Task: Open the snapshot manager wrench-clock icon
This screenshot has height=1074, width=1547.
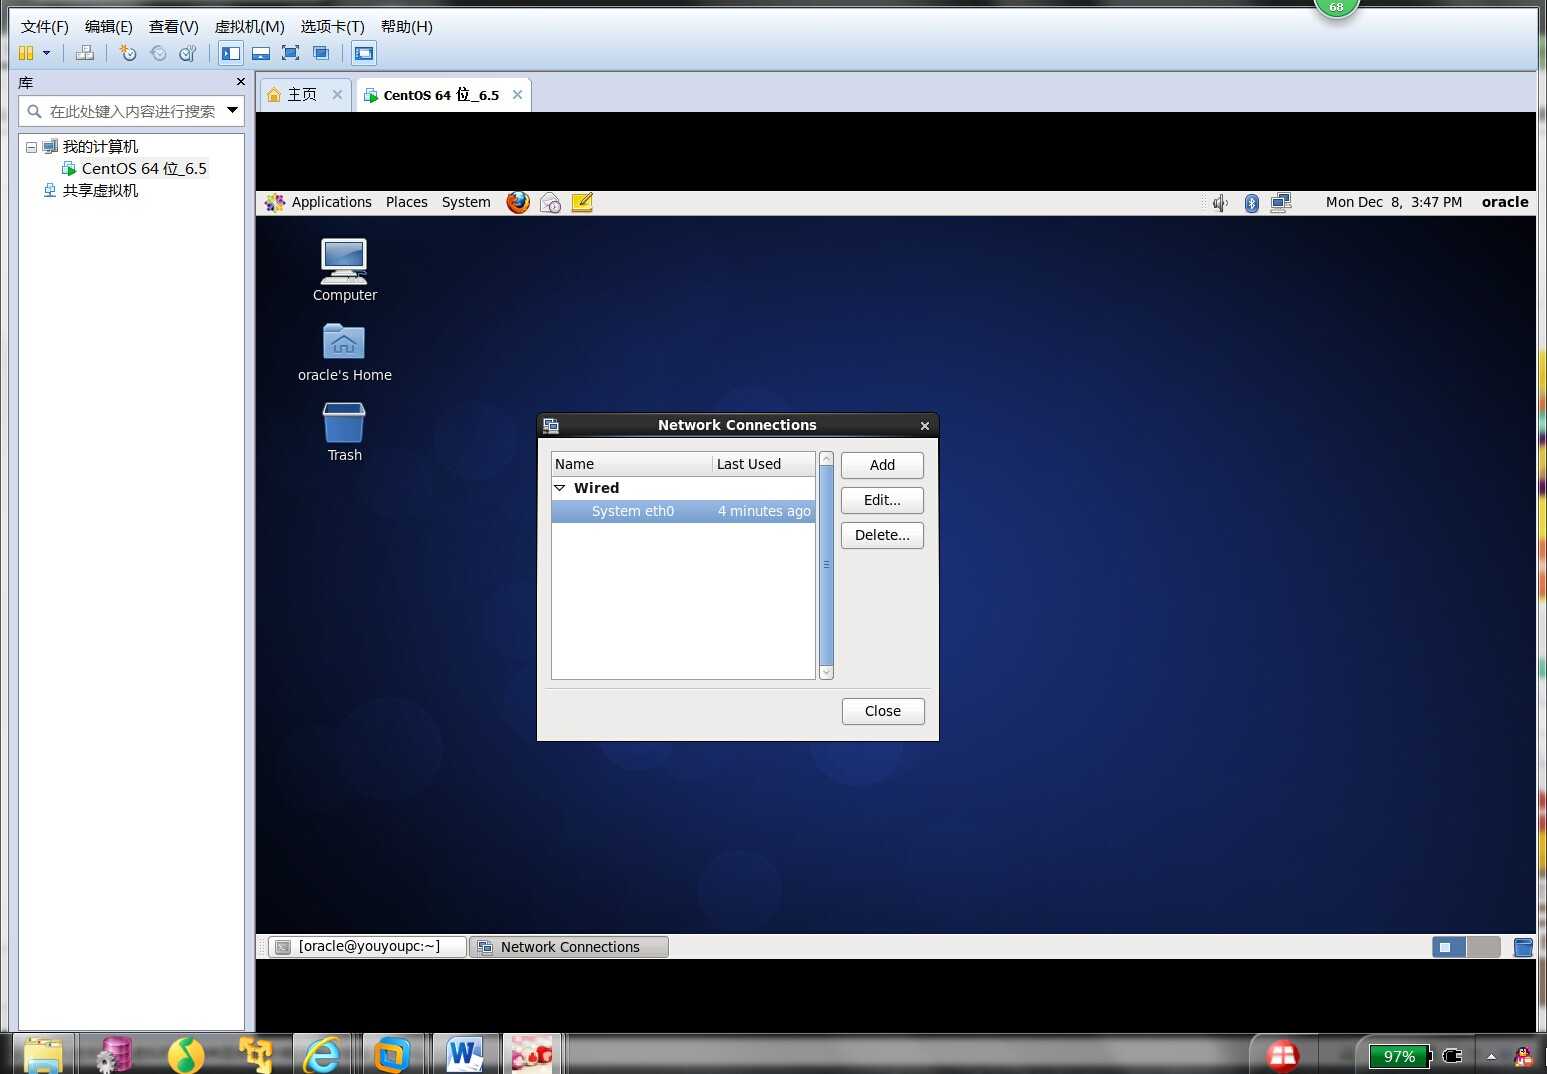Action: (x=187, y=53)
